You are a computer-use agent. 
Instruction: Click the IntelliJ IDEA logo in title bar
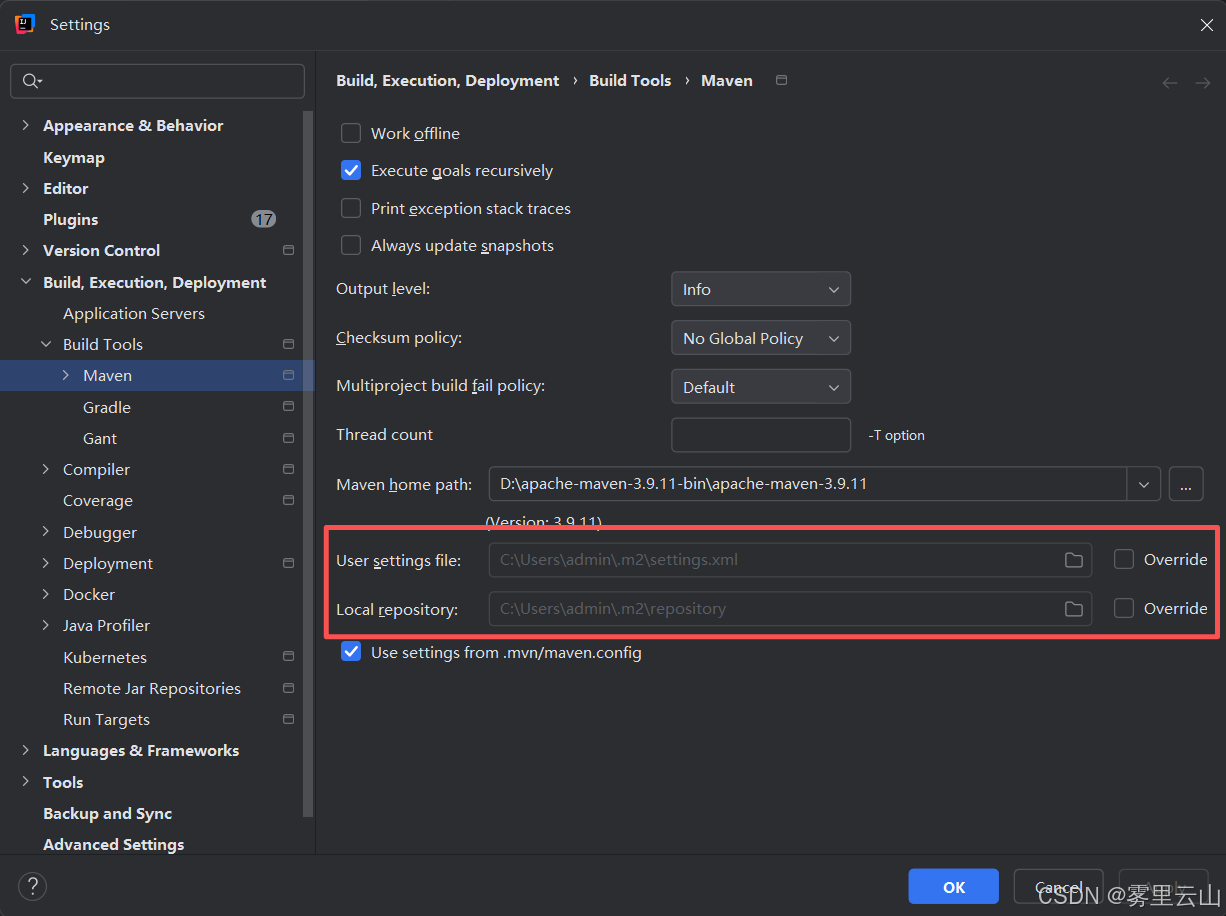(25, 24)
